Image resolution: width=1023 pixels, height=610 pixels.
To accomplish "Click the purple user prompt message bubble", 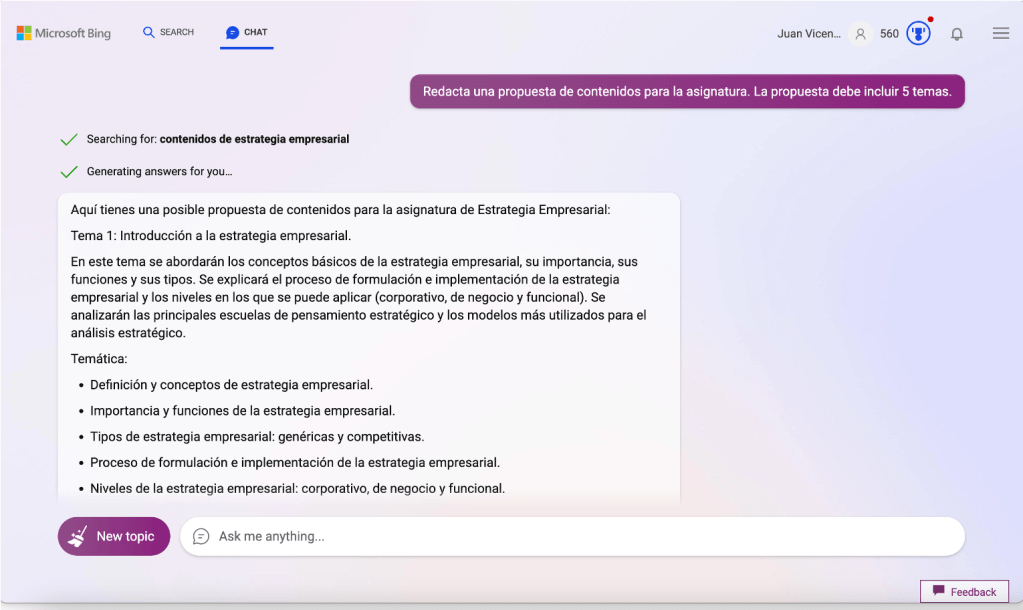I will click(x=687, y=91).
